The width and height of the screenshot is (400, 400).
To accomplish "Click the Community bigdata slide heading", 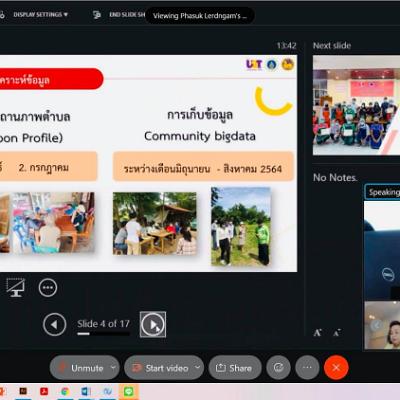I will [200, 136].
